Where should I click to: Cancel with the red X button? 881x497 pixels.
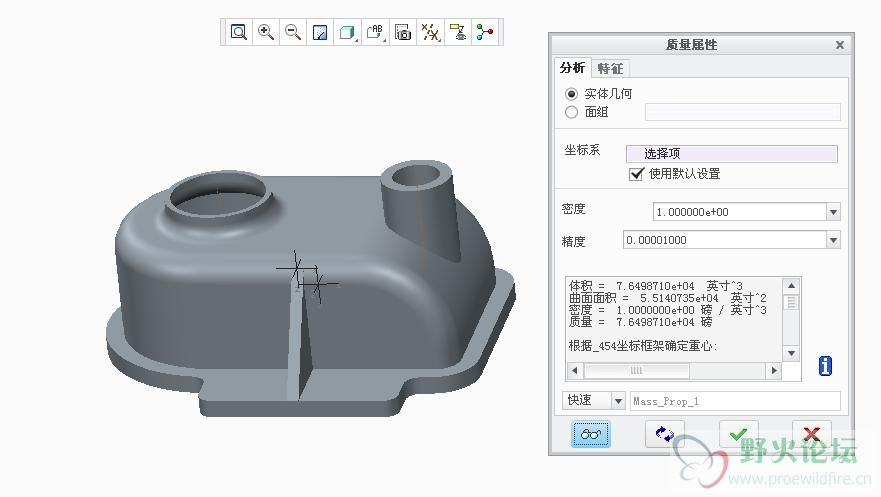pos(812,434)
